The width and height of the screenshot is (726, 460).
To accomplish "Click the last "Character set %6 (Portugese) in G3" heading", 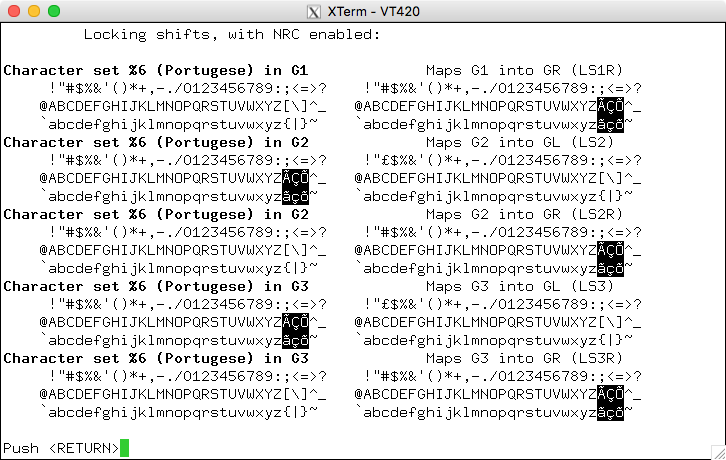I will click(155, 358).
